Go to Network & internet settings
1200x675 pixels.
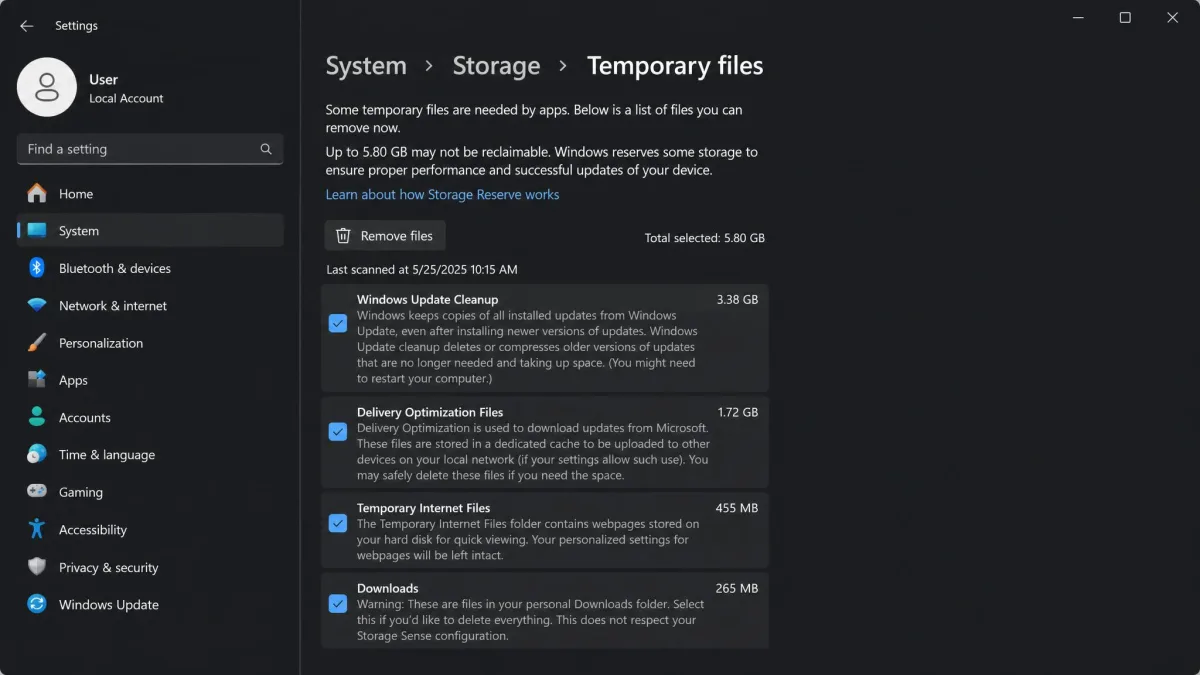[x=150, y=306]
